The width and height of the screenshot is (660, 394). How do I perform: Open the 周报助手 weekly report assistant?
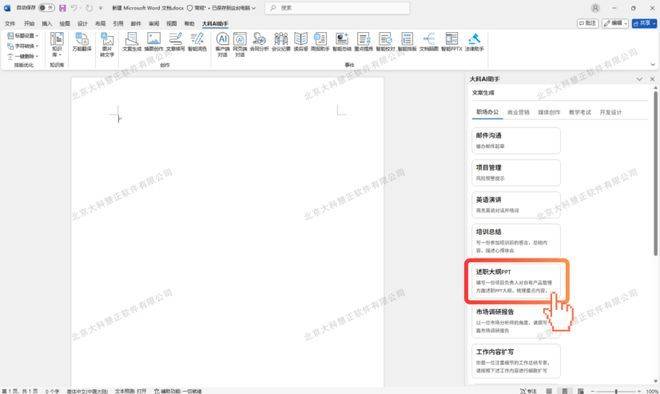(x=320, y=41)
